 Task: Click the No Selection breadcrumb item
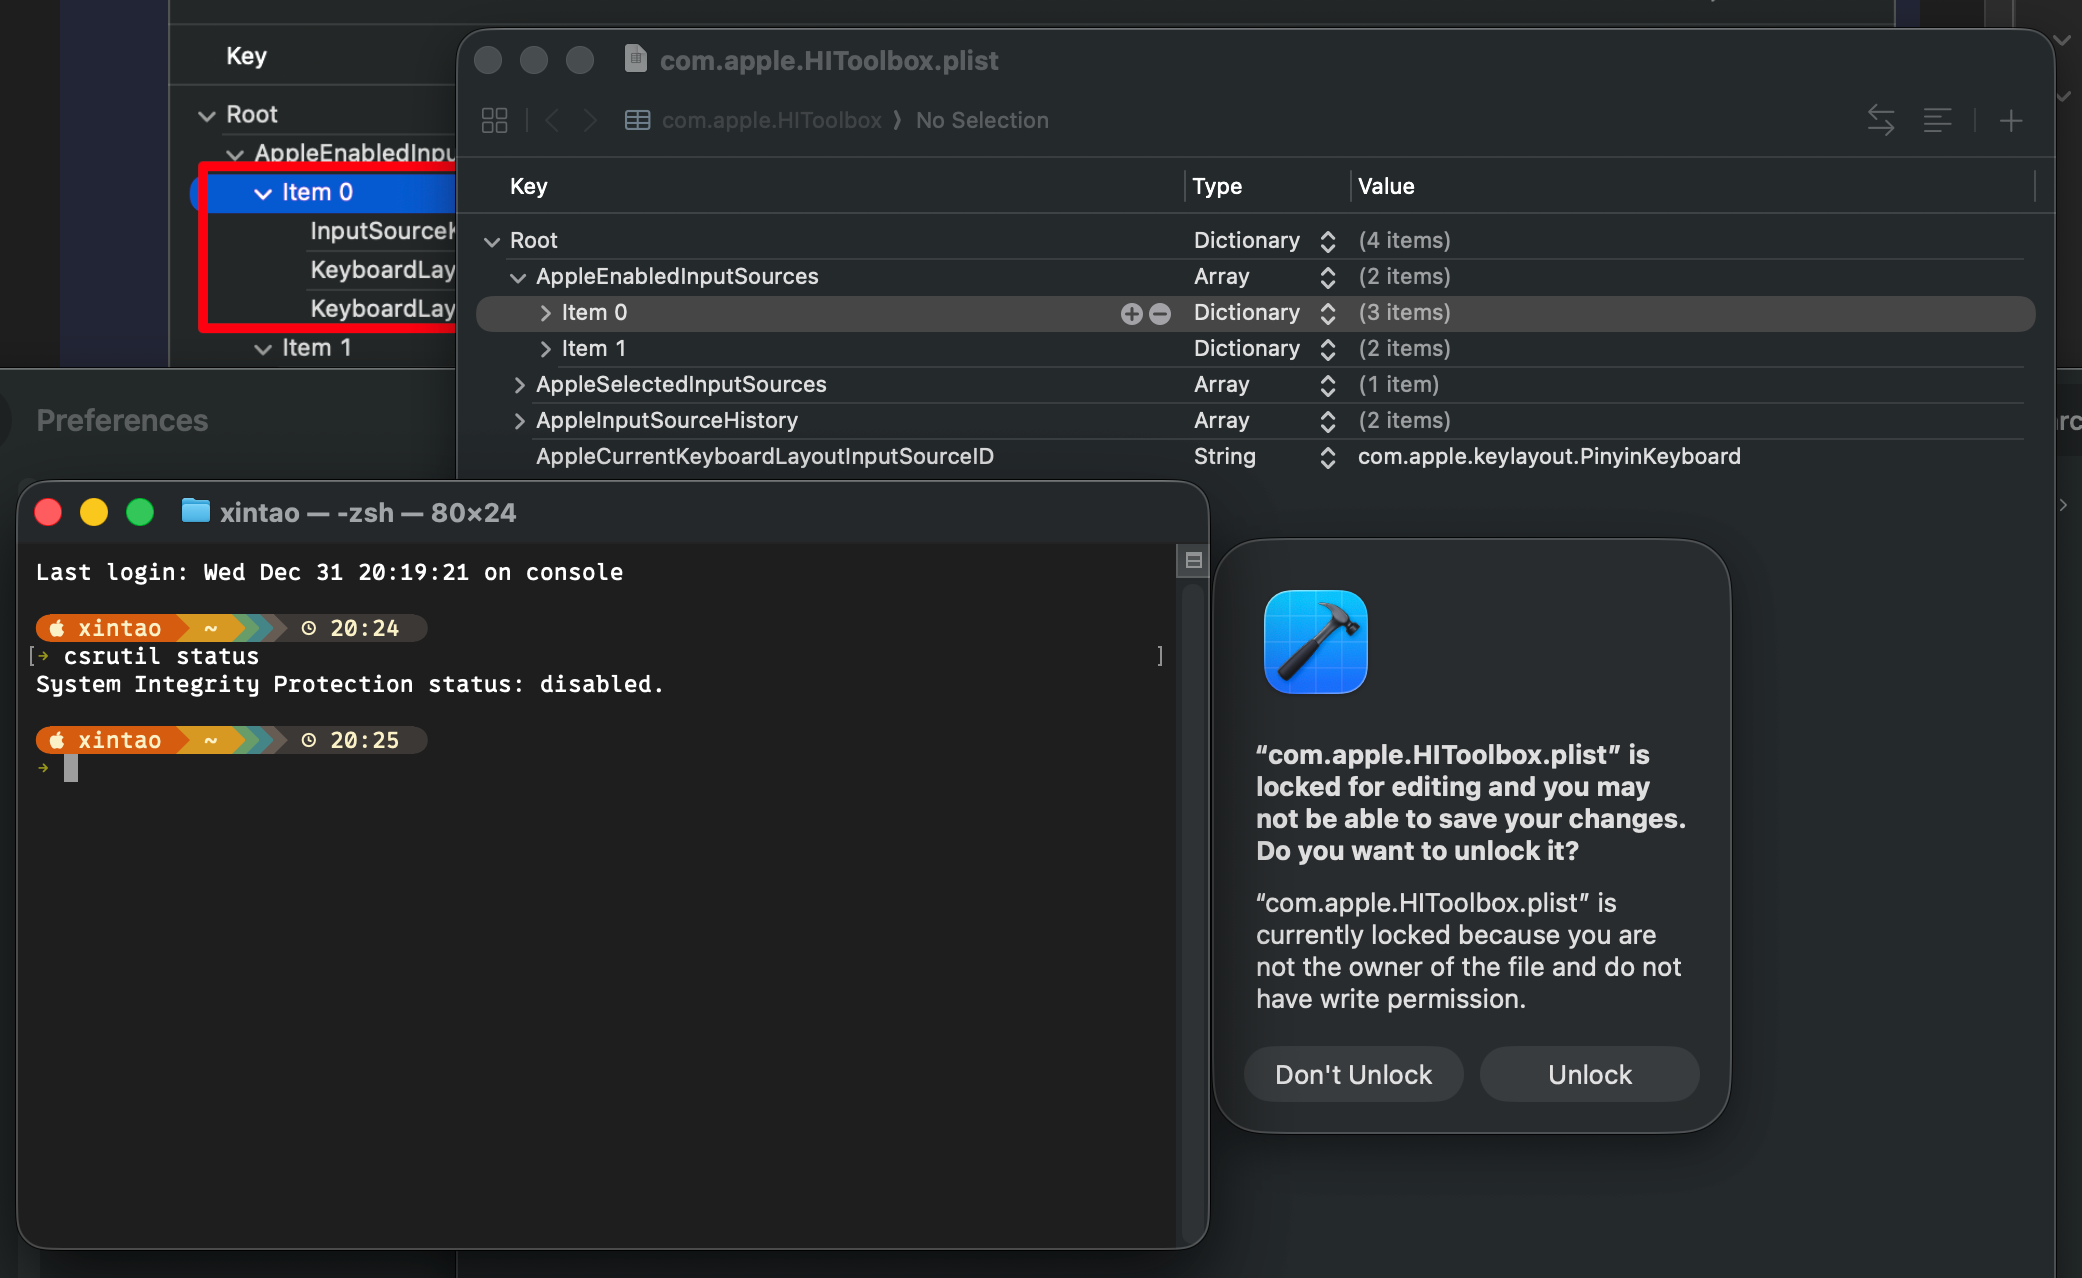(982, 121)
